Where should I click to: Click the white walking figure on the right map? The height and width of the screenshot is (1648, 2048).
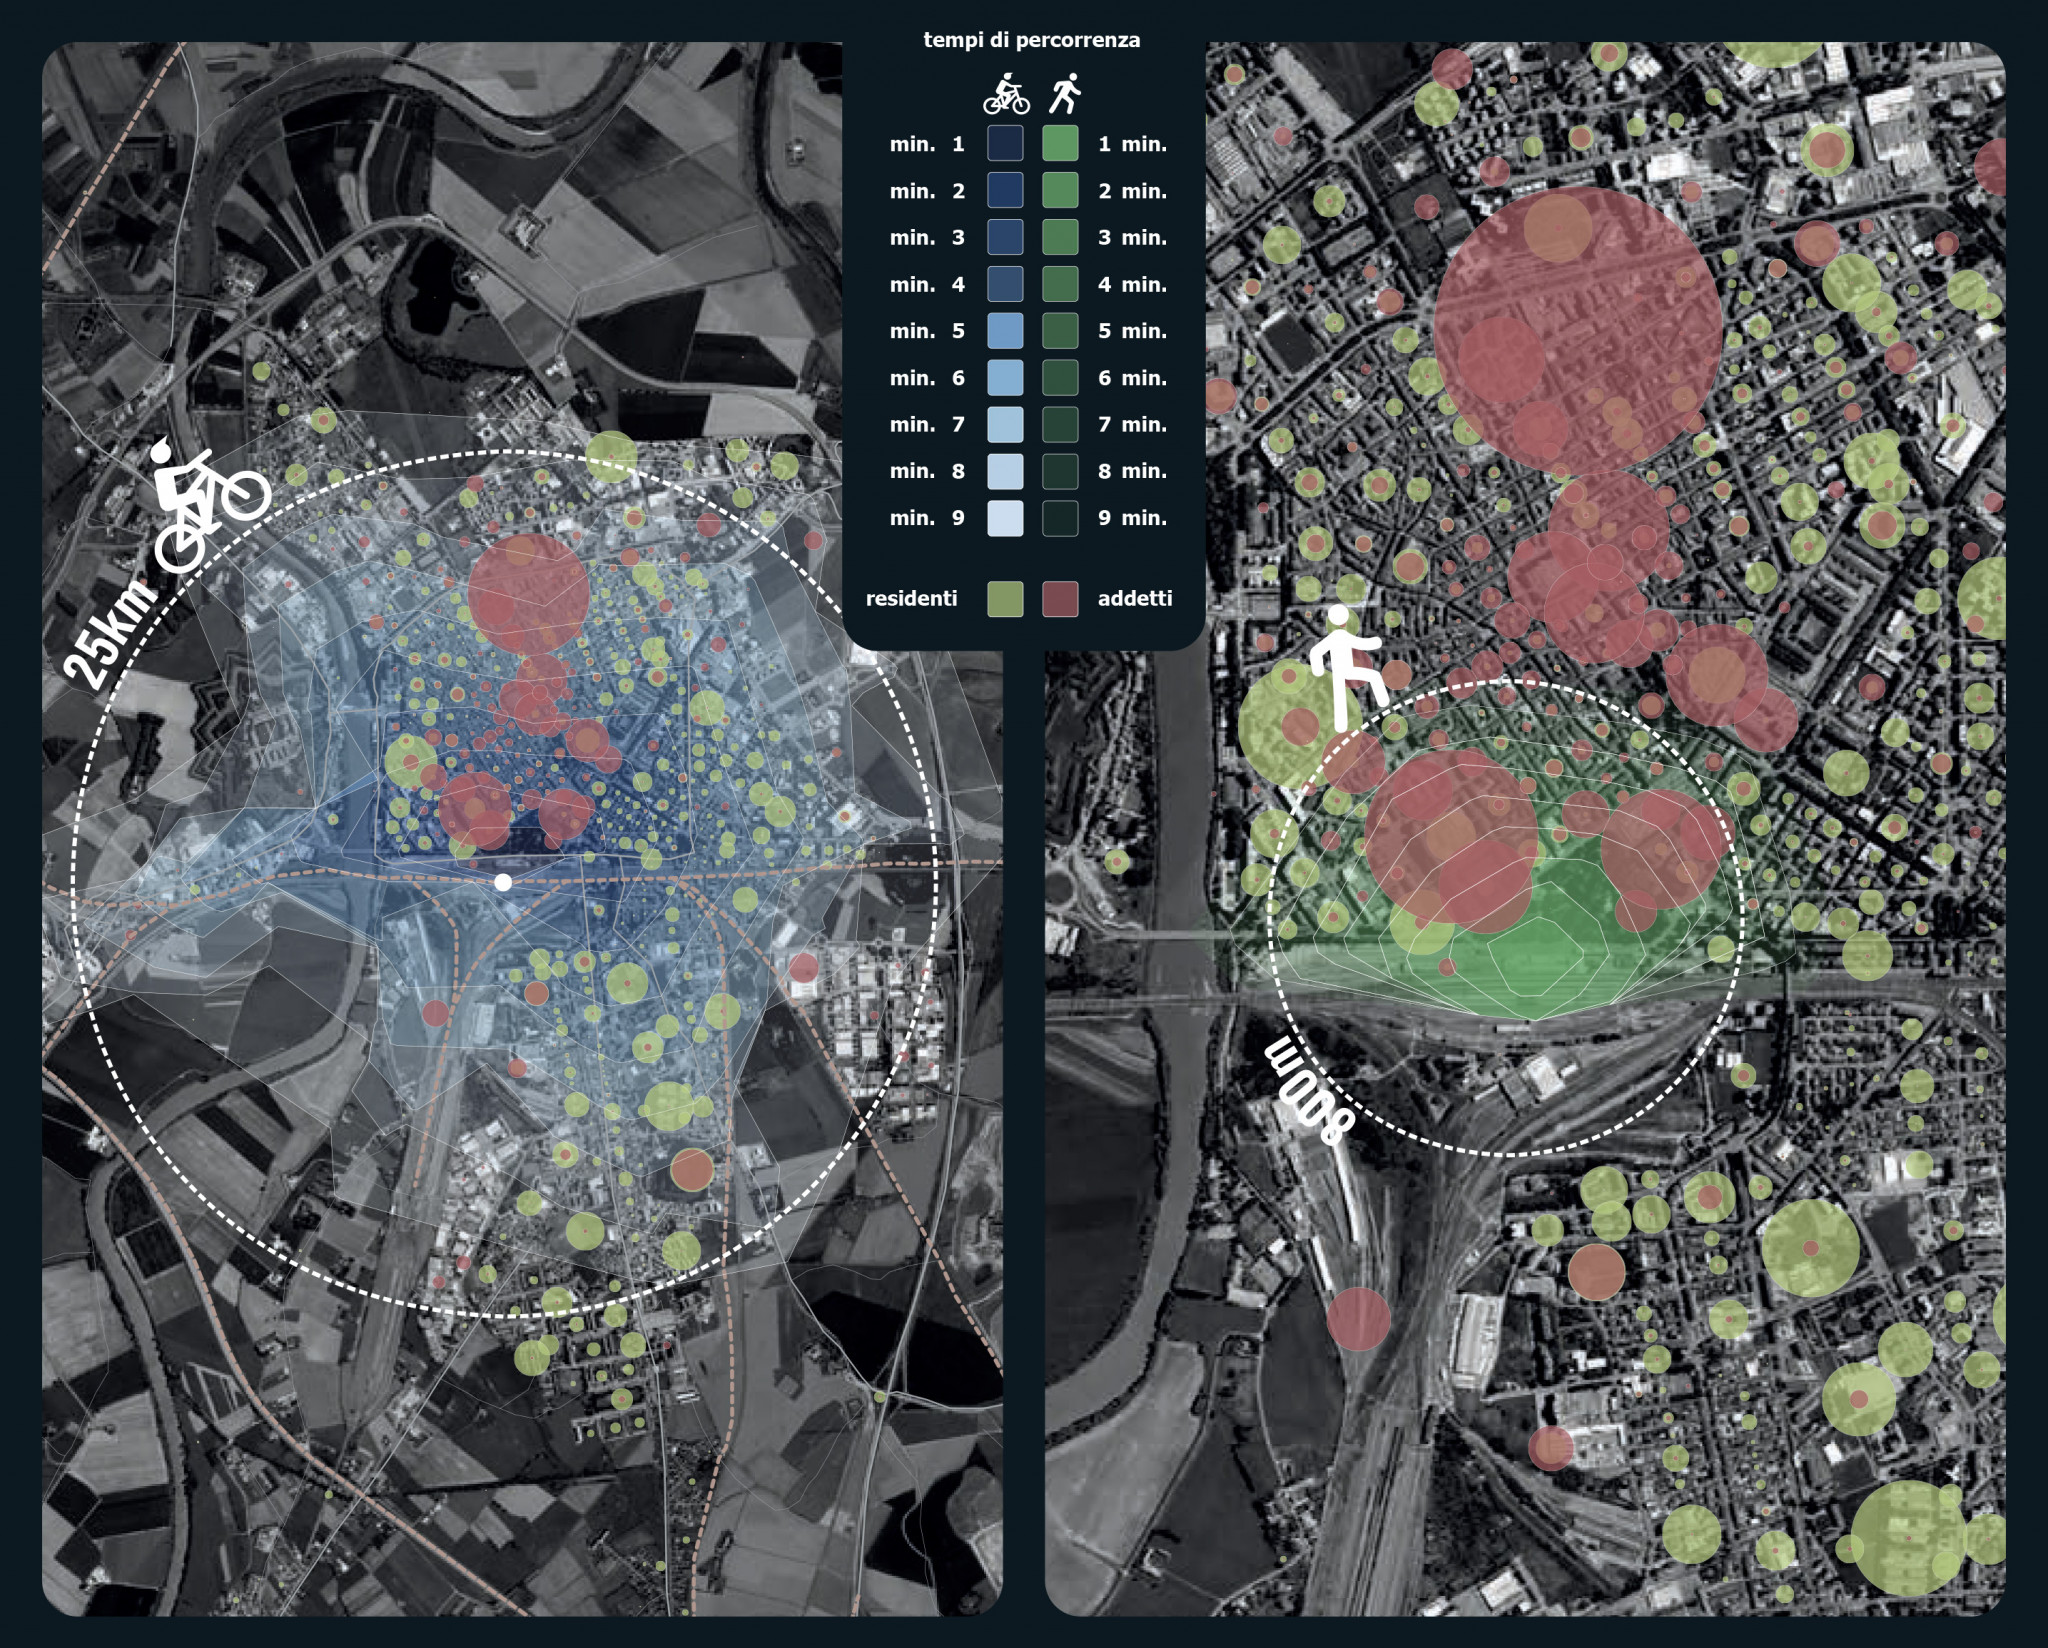1349,667
